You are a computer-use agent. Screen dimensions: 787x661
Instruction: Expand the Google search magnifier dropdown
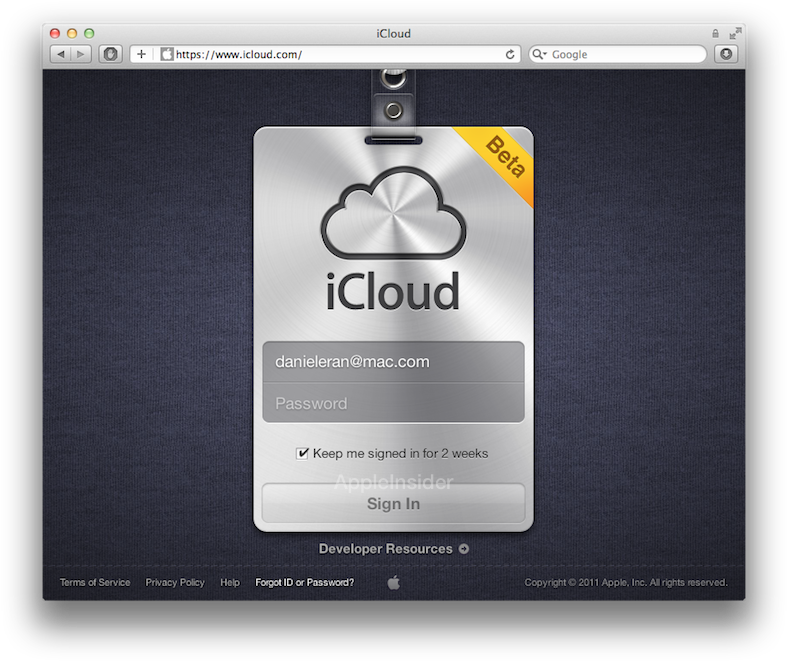pyautogui.click(x=539, y=54)
